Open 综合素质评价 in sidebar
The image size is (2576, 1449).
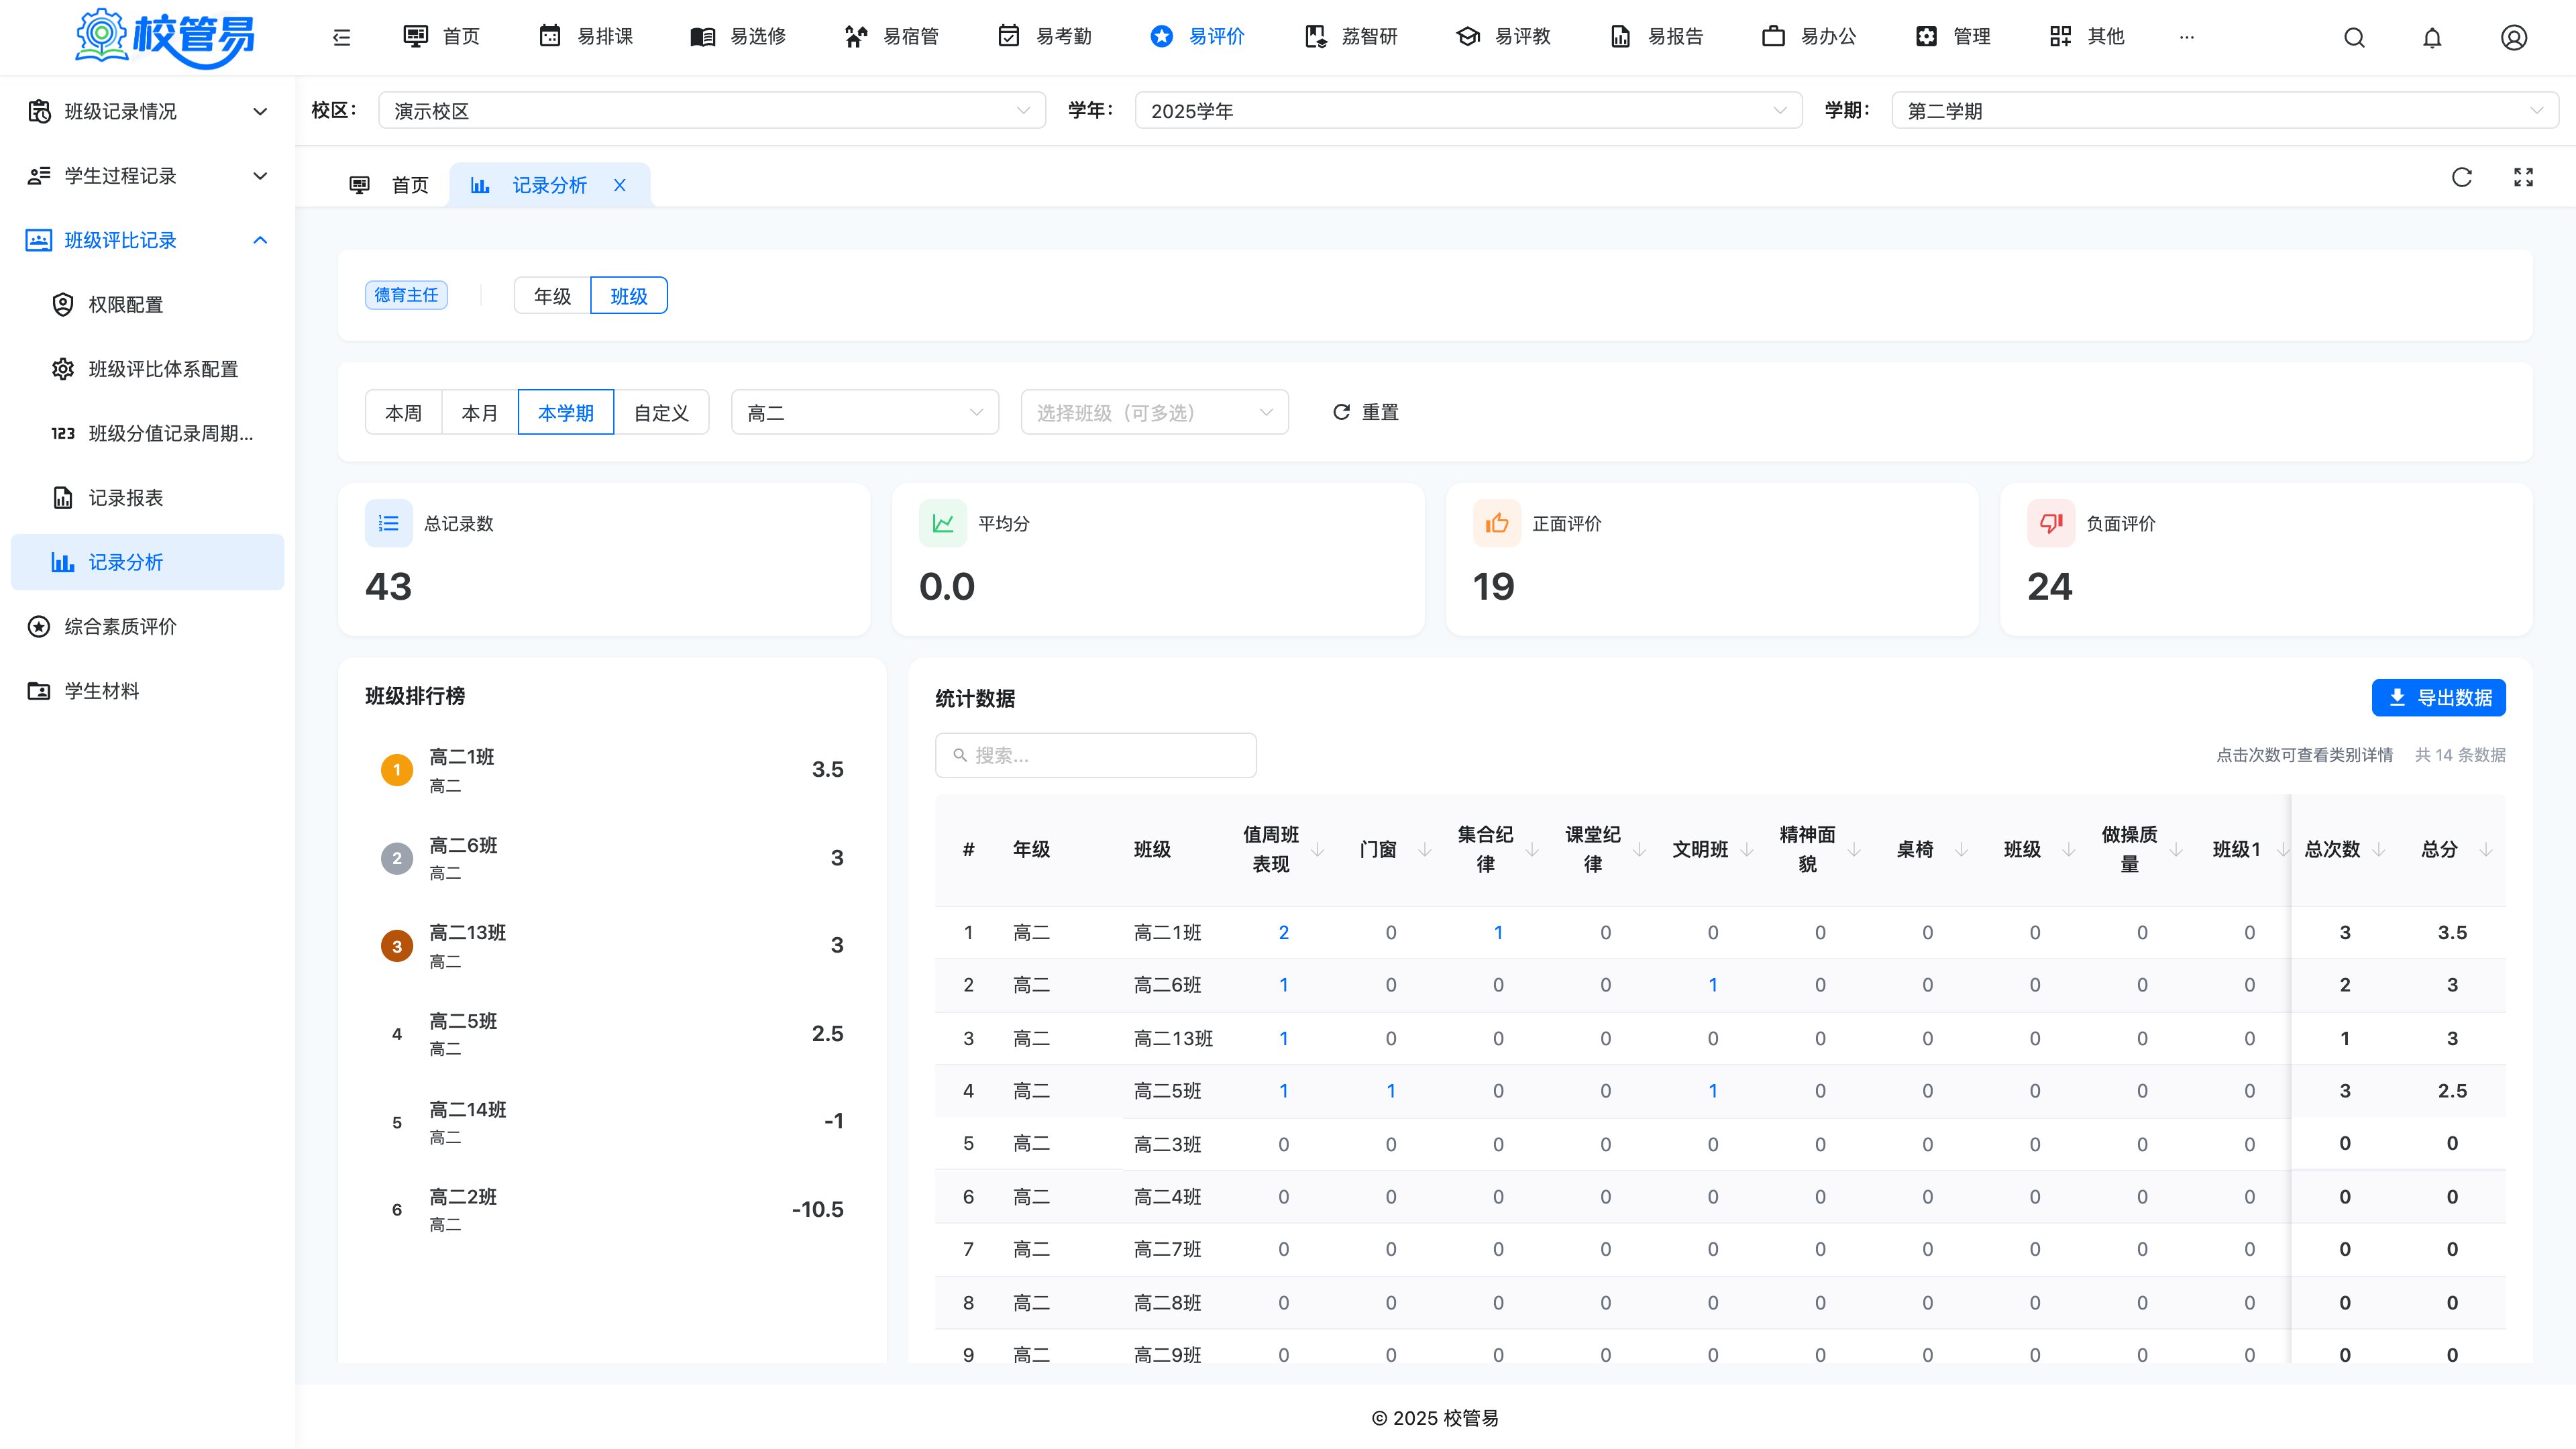coord(148,627)
